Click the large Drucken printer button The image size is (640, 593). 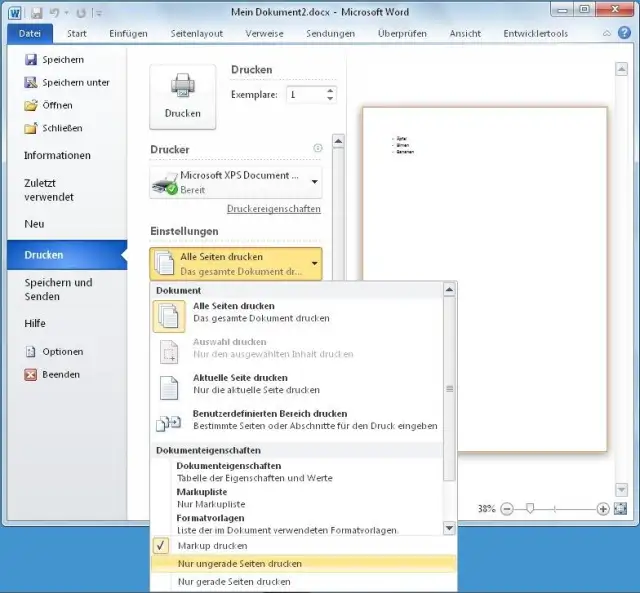182,97
